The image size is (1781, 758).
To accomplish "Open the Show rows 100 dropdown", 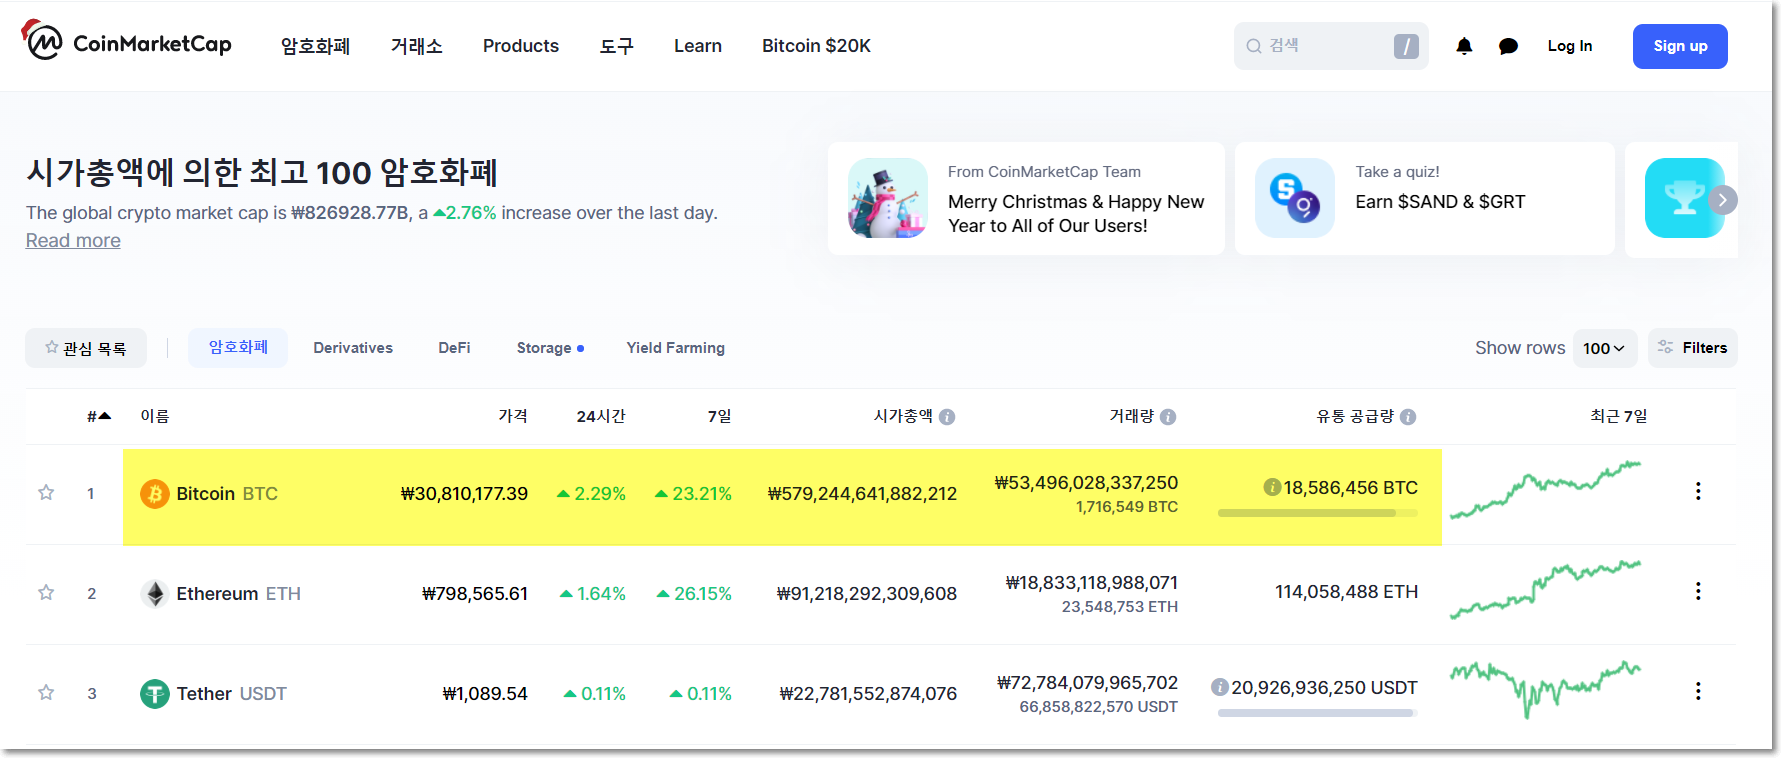I will 1605,348.
